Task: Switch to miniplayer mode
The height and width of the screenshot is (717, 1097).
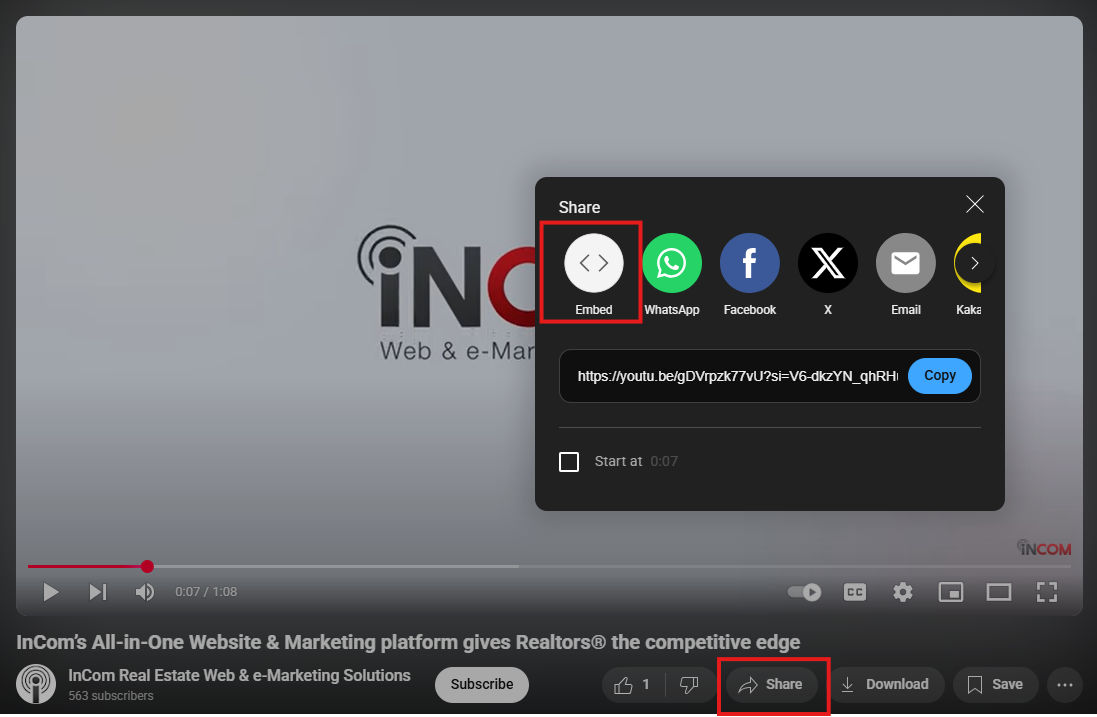Action: [951, 592]
